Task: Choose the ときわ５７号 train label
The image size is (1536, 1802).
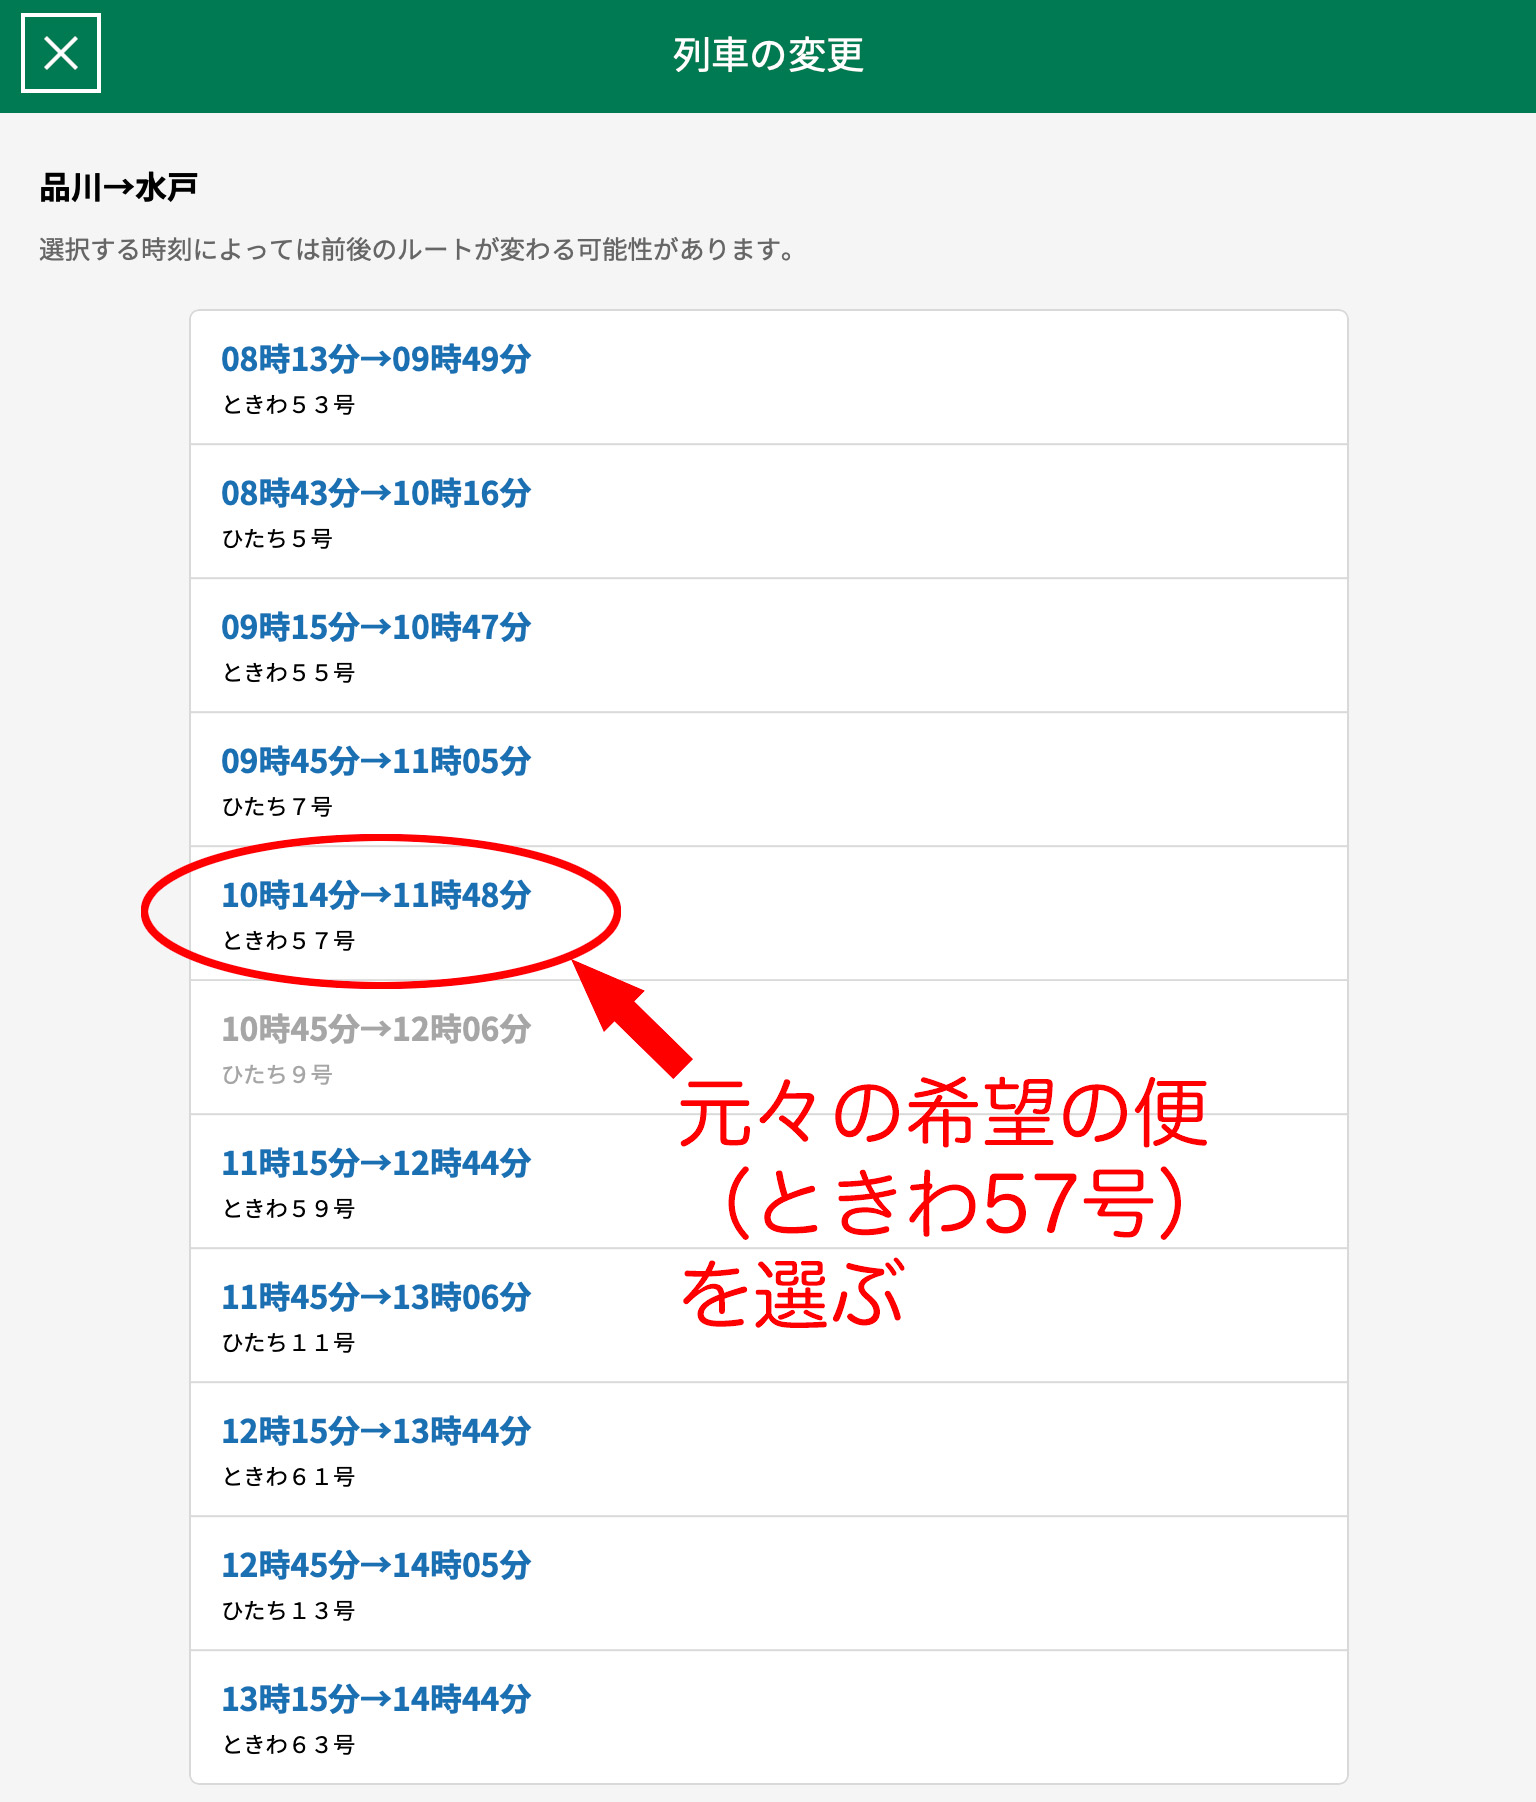Action: (x=288, y=941)
